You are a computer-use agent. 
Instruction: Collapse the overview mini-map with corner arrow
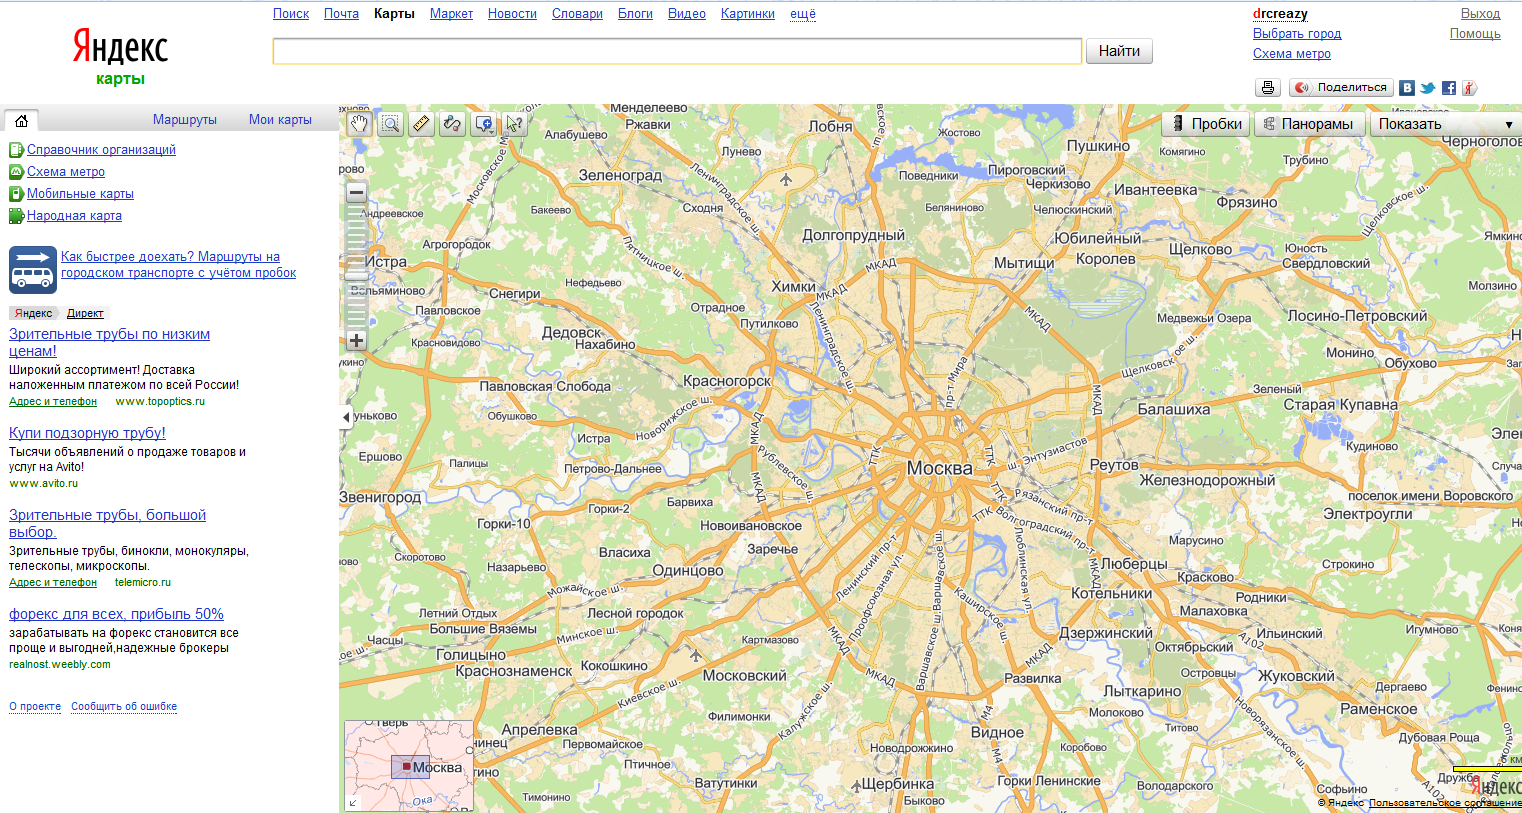(352, 803)
